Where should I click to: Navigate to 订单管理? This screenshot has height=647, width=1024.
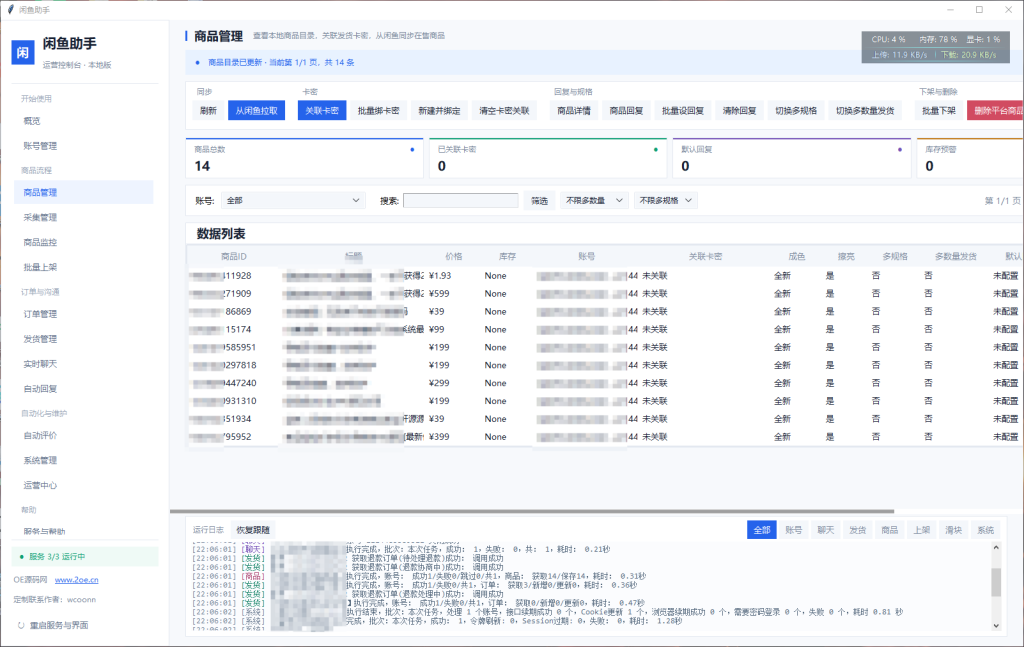pyautogui.click(x=84, y=314)
